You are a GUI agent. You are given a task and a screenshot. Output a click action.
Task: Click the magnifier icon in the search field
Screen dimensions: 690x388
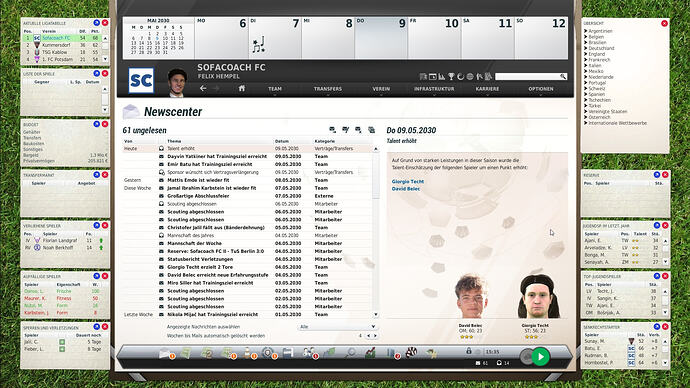563,77
